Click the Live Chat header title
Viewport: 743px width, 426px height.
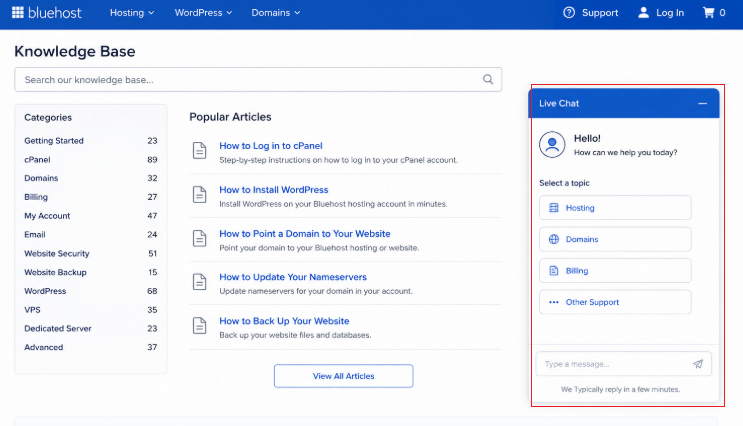tap(559, 103)
